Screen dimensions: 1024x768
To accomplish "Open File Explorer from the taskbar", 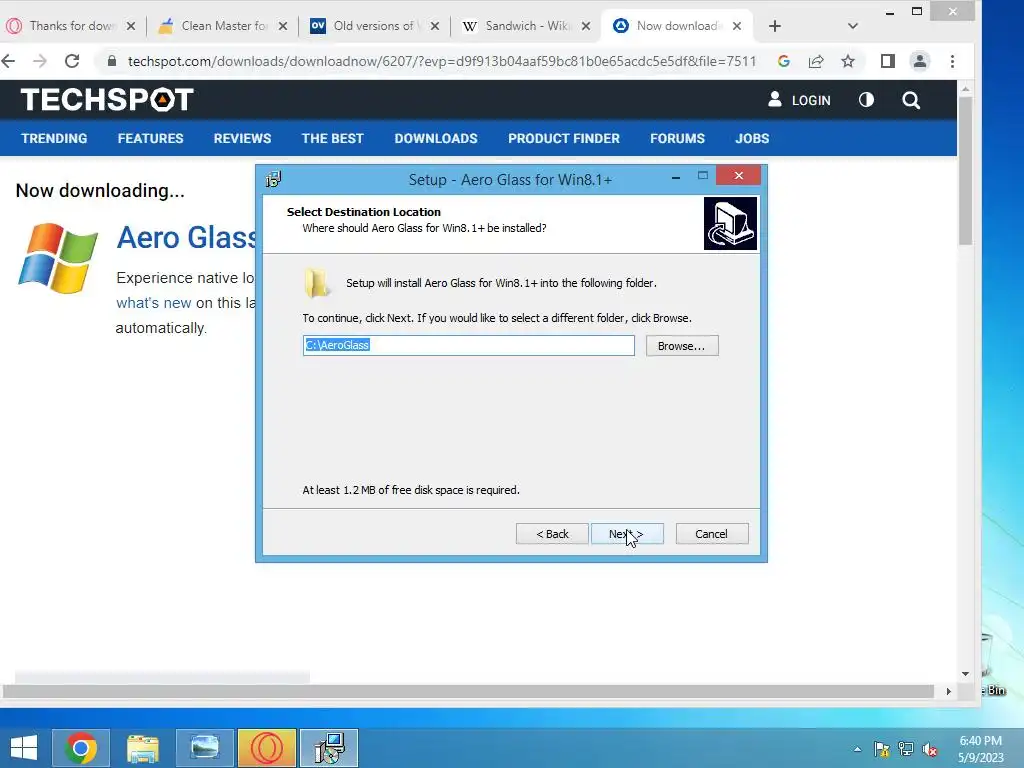I will (142, 748).
